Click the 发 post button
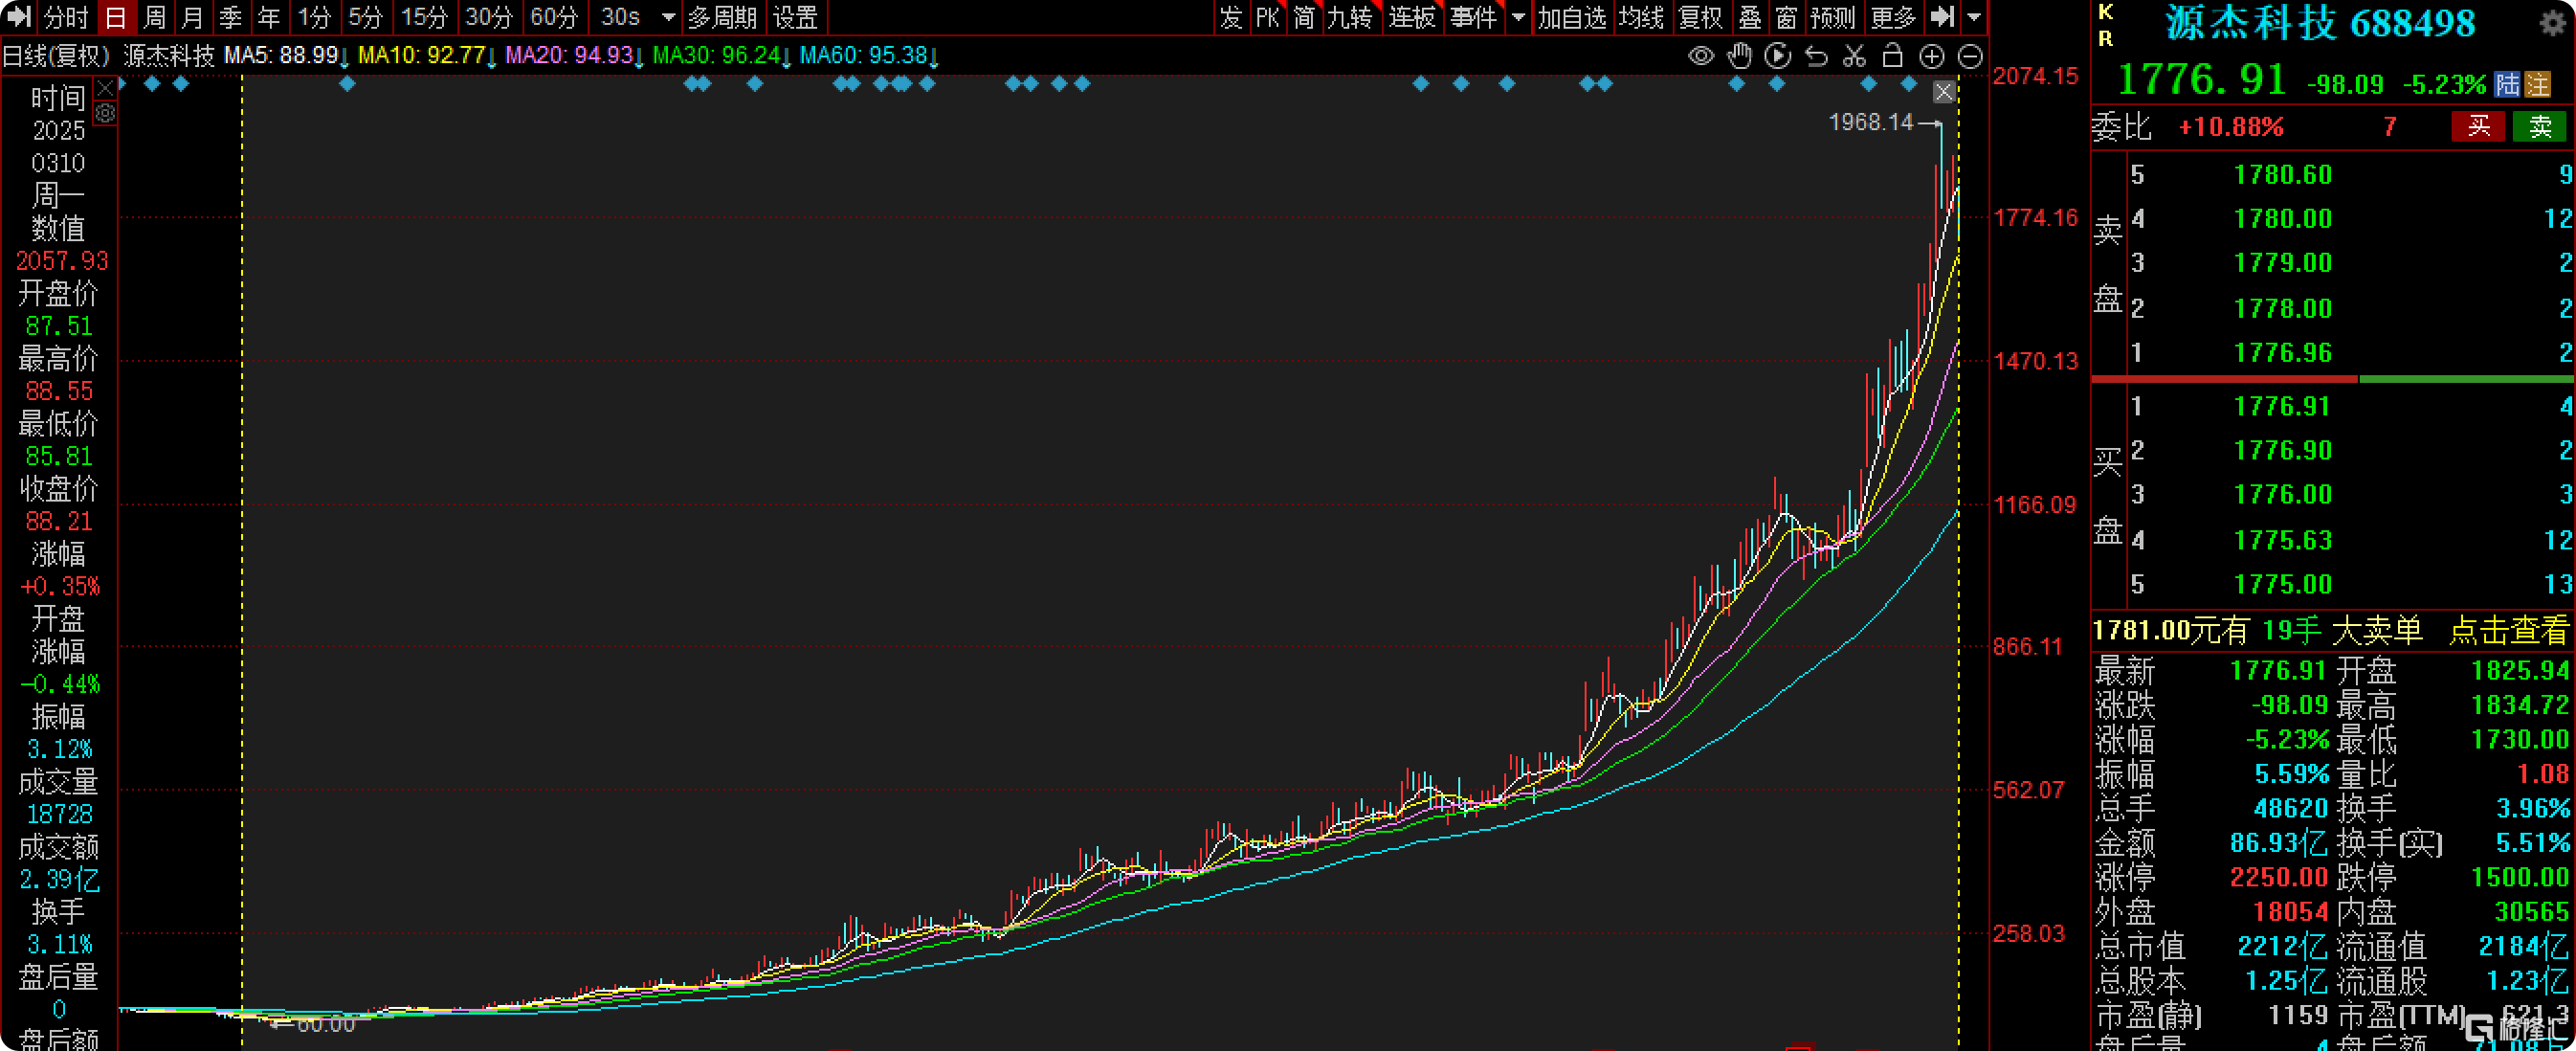This screenshot has width=2576, height=1051. (x=1230, y=17)
